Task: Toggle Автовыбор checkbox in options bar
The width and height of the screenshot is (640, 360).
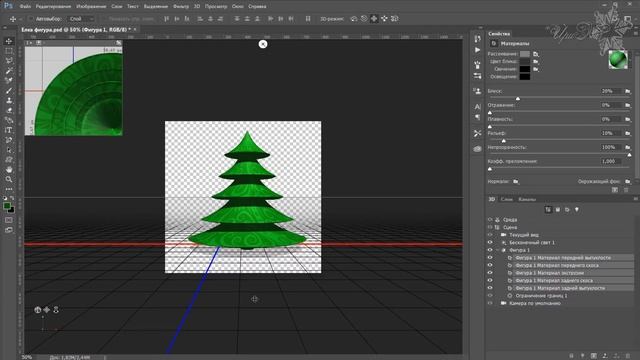Action: (31, 19)
